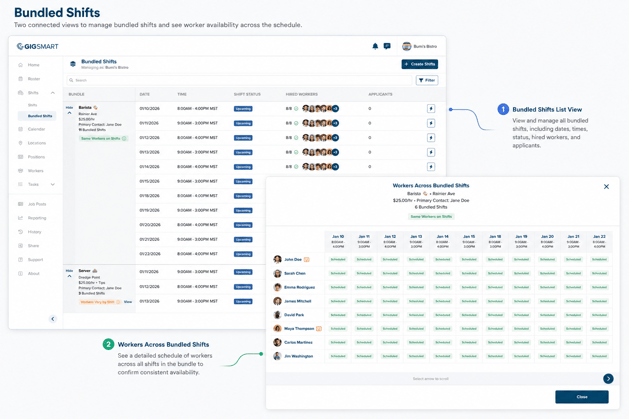Hide the Server bundle rows
Image resolution: width=629 pixels, height=419 pixels.
(x=69, y=273)
